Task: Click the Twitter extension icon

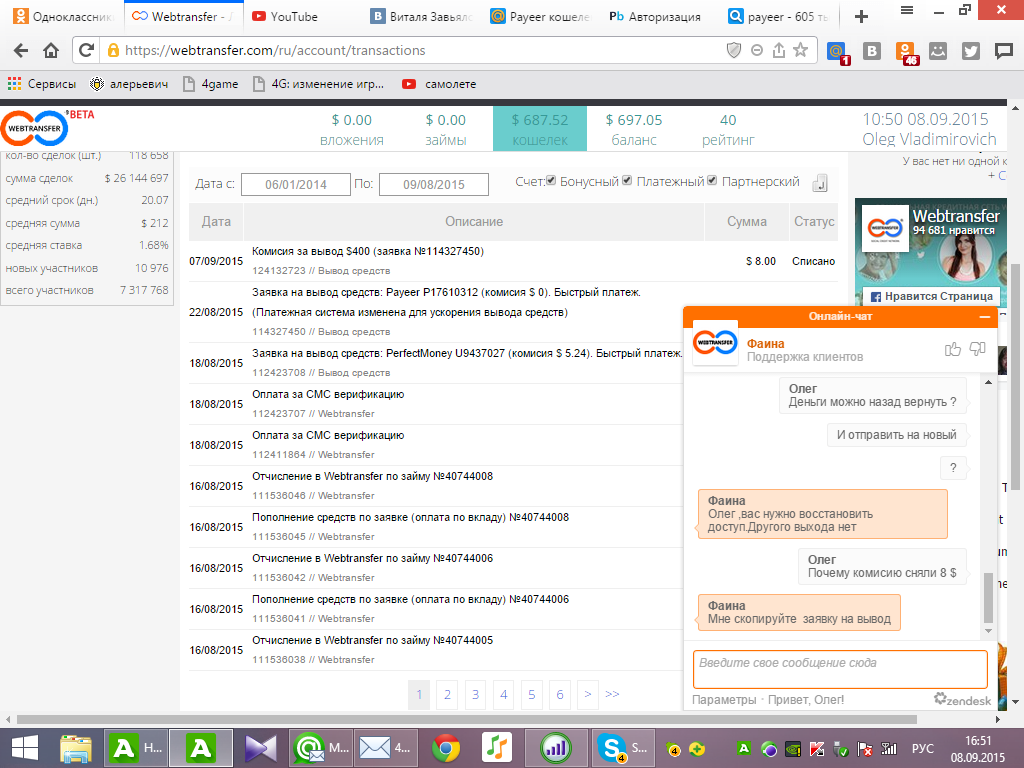Action: (x=970, y=51)
